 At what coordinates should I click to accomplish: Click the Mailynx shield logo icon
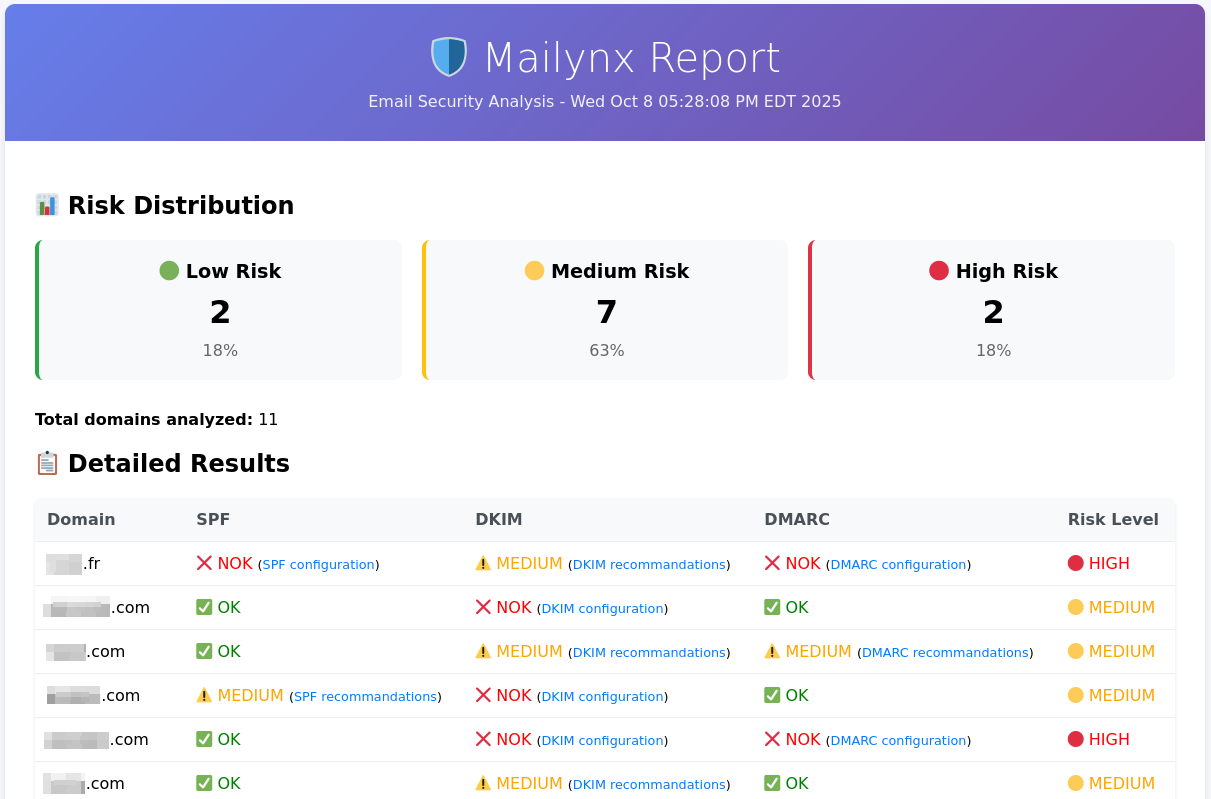pyautogui.click(x=449, y=57)
